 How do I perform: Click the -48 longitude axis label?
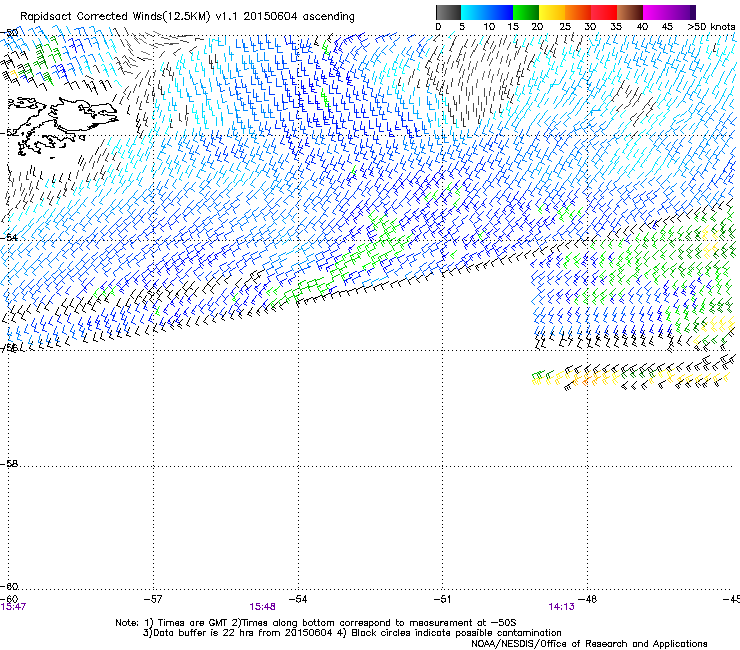click(x=587, y=599)
